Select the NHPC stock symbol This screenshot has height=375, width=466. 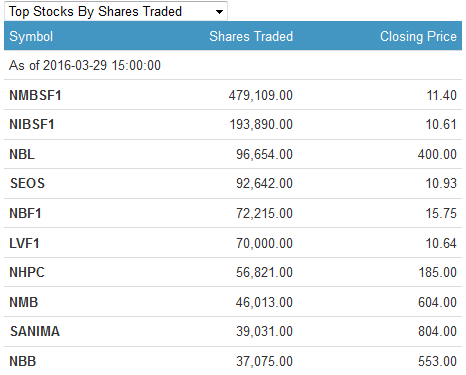tap(27, 272)
